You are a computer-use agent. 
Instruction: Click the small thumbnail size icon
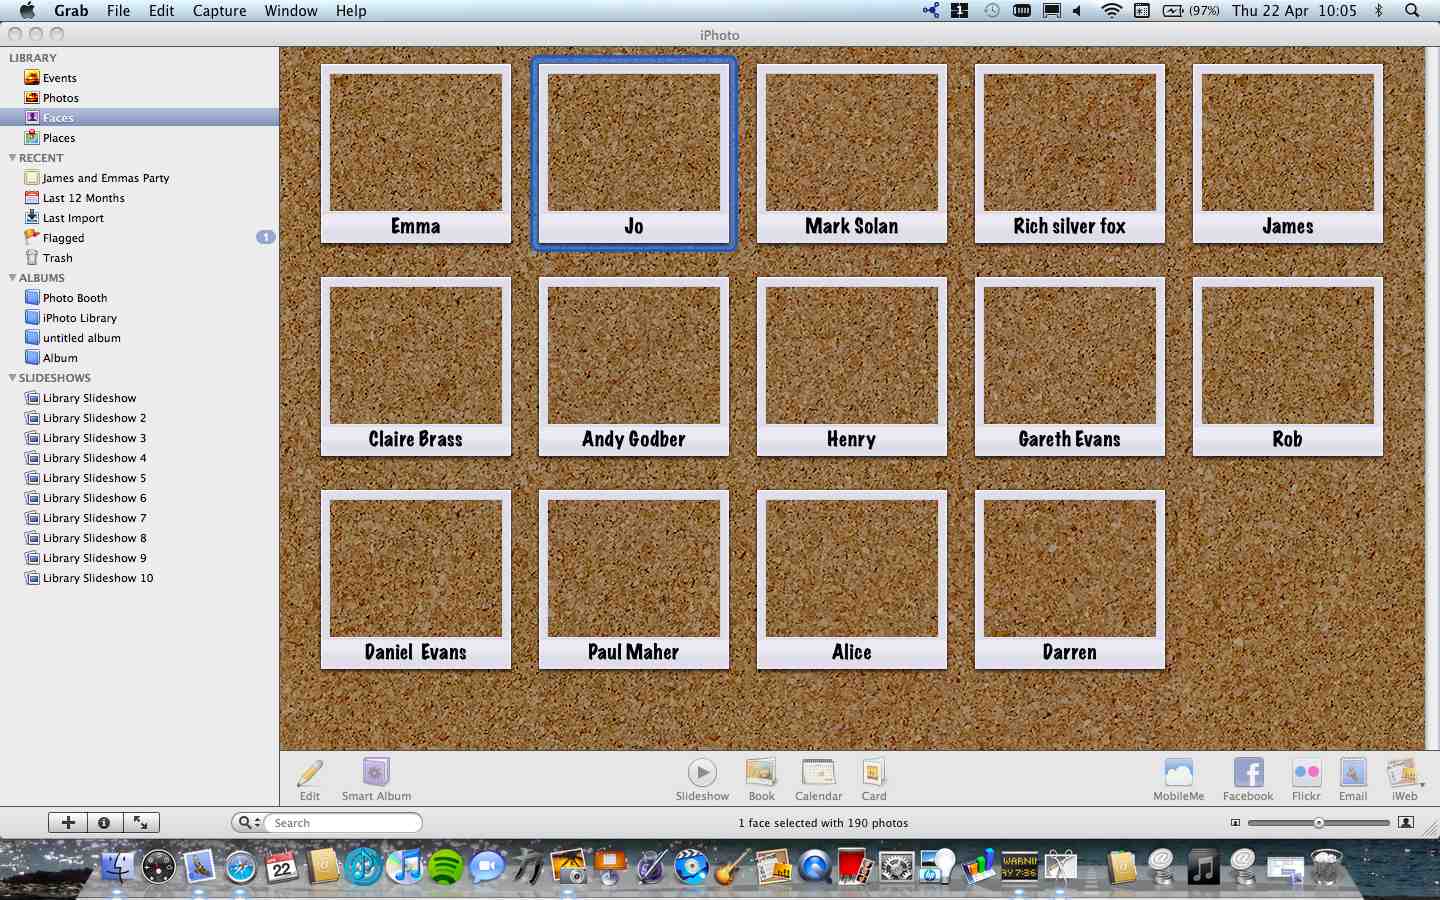click(x=1235, y=823)
